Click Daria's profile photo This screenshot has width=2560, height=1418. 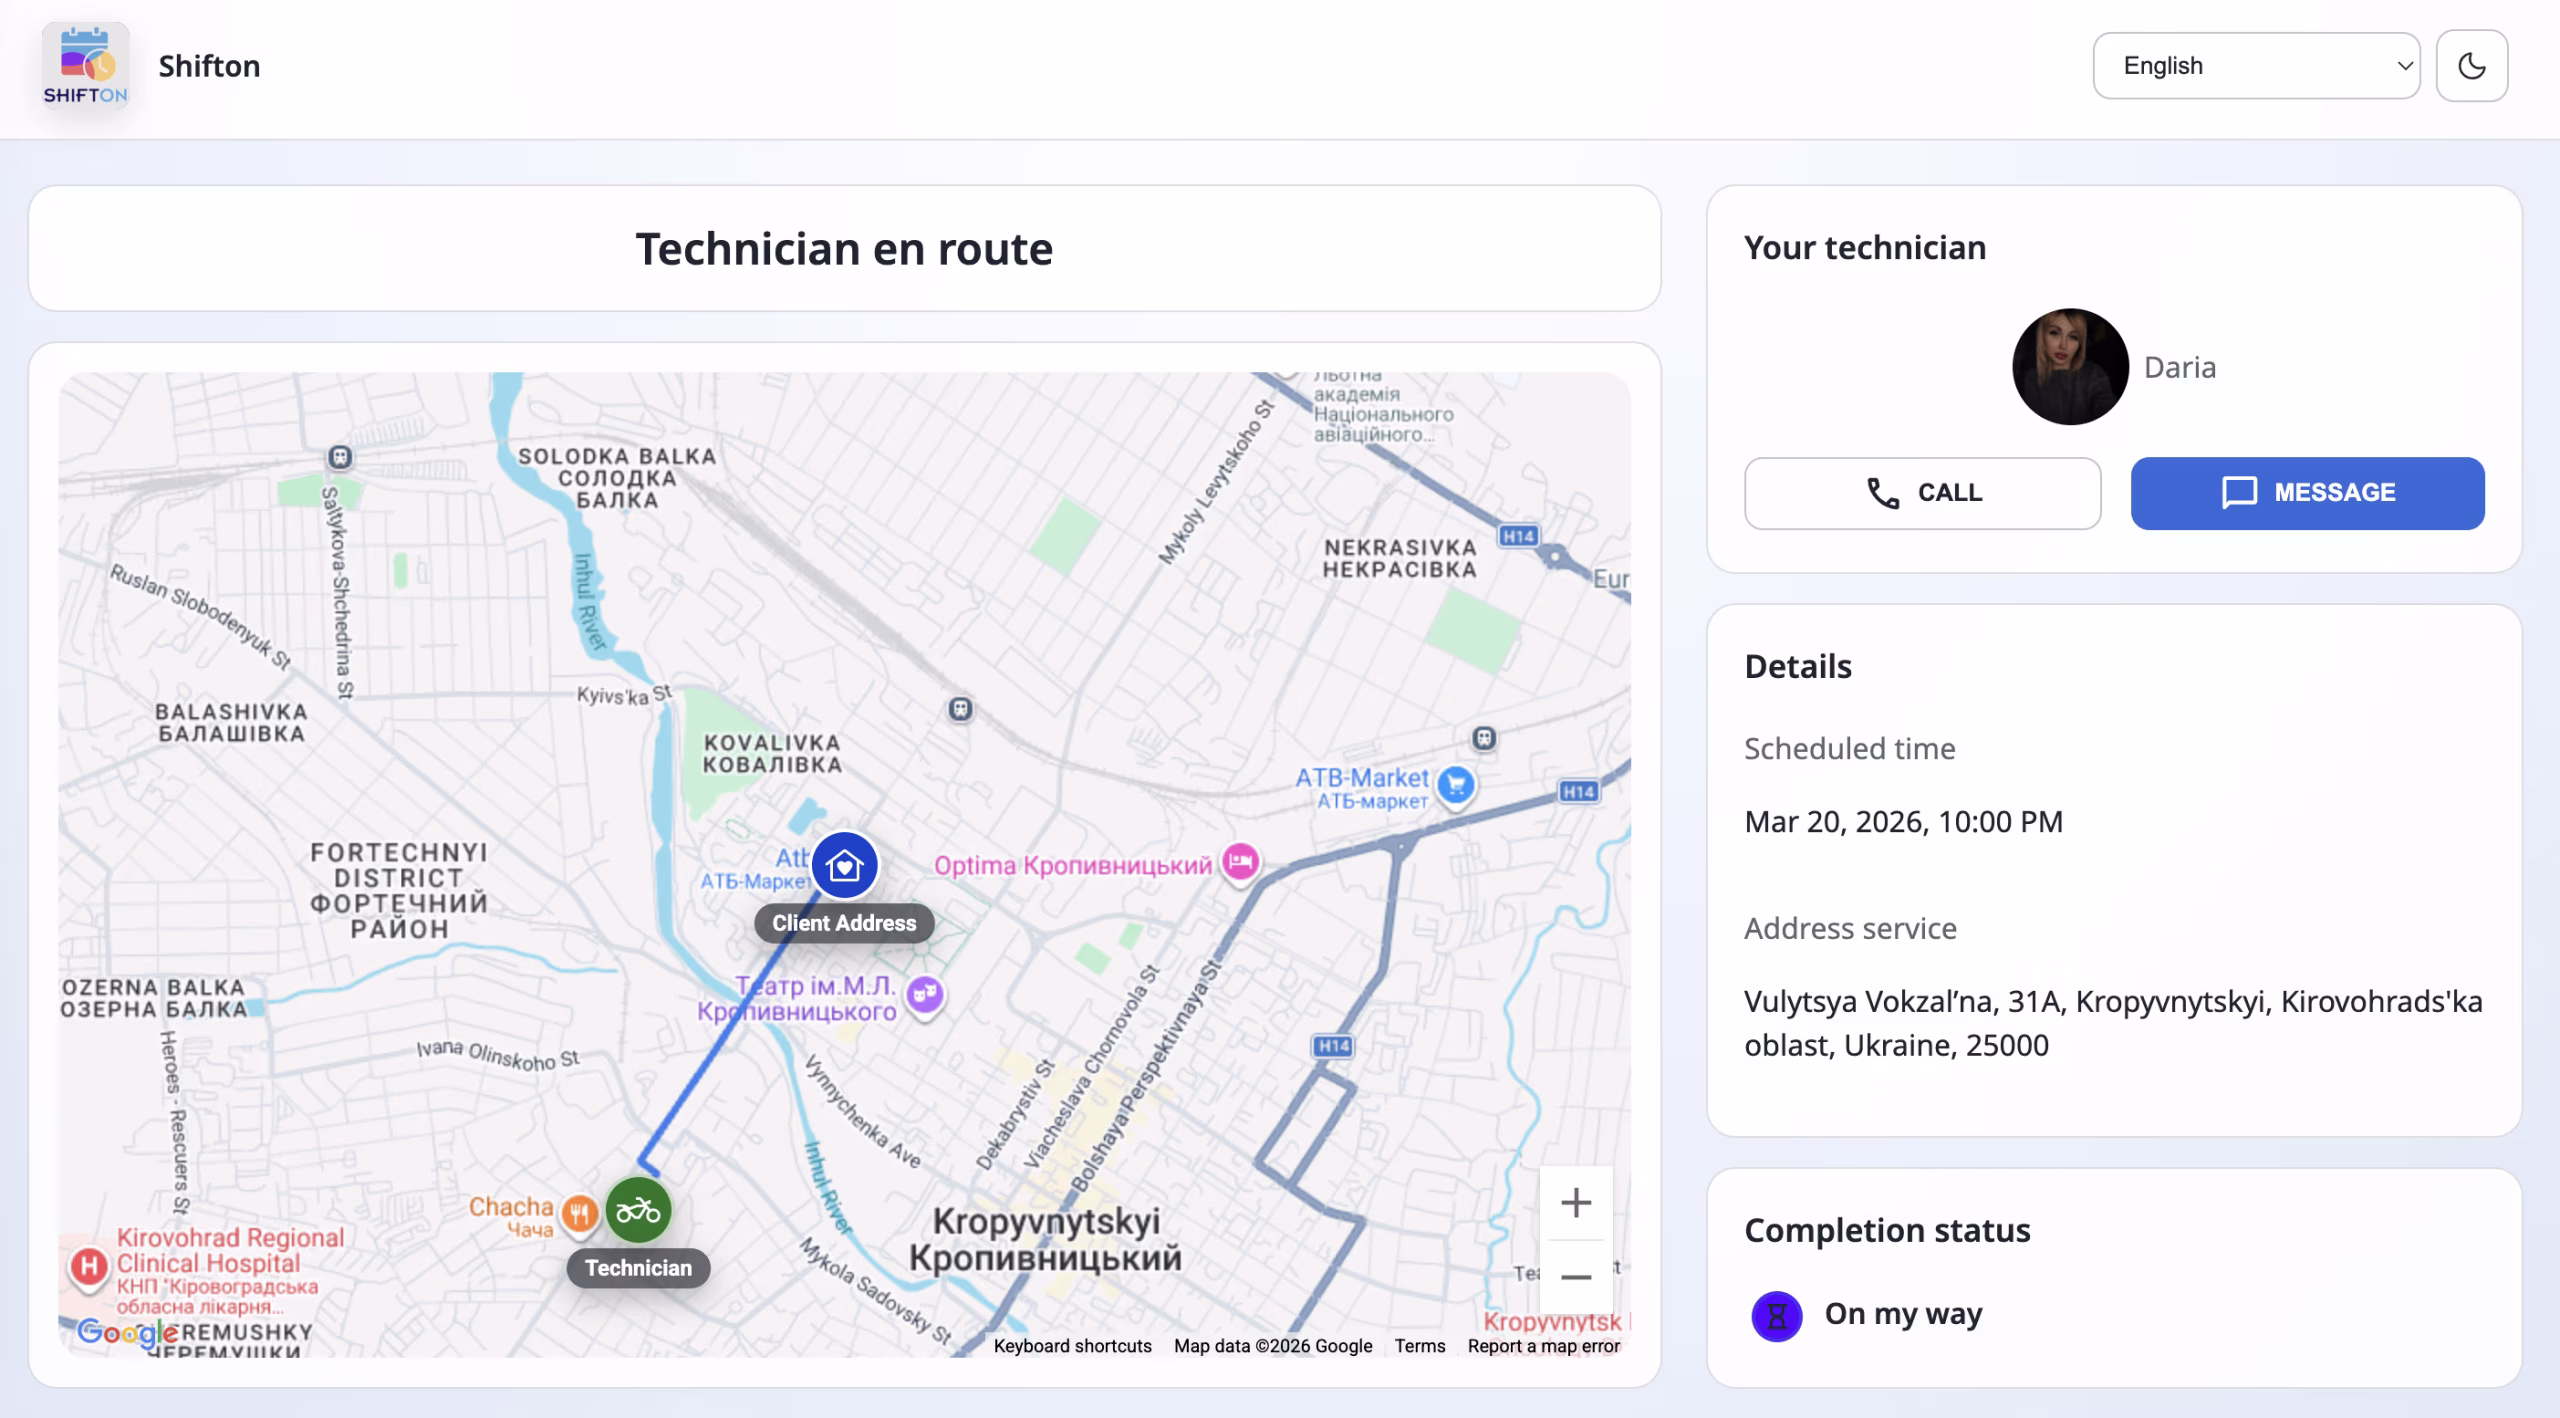click(x=2069, y=366)
